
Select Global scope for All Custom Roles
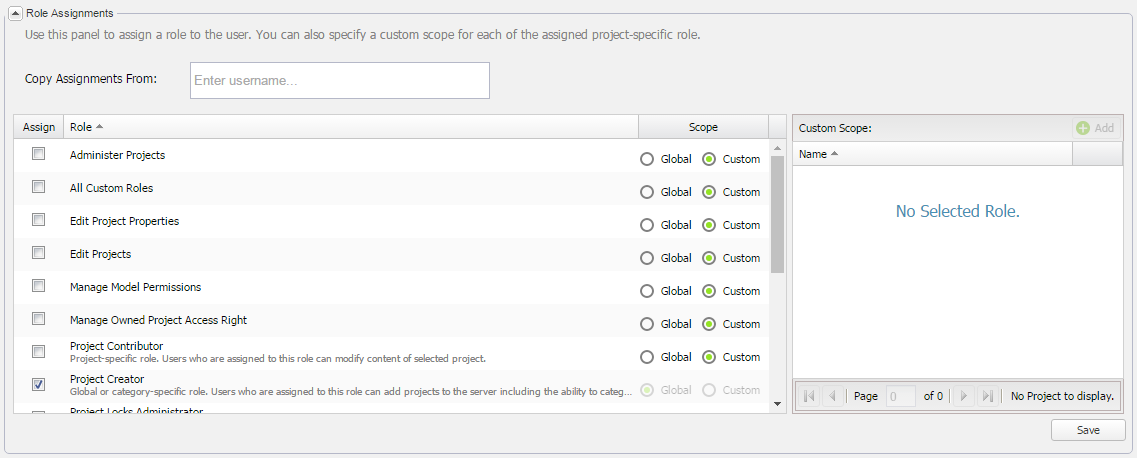647,192
